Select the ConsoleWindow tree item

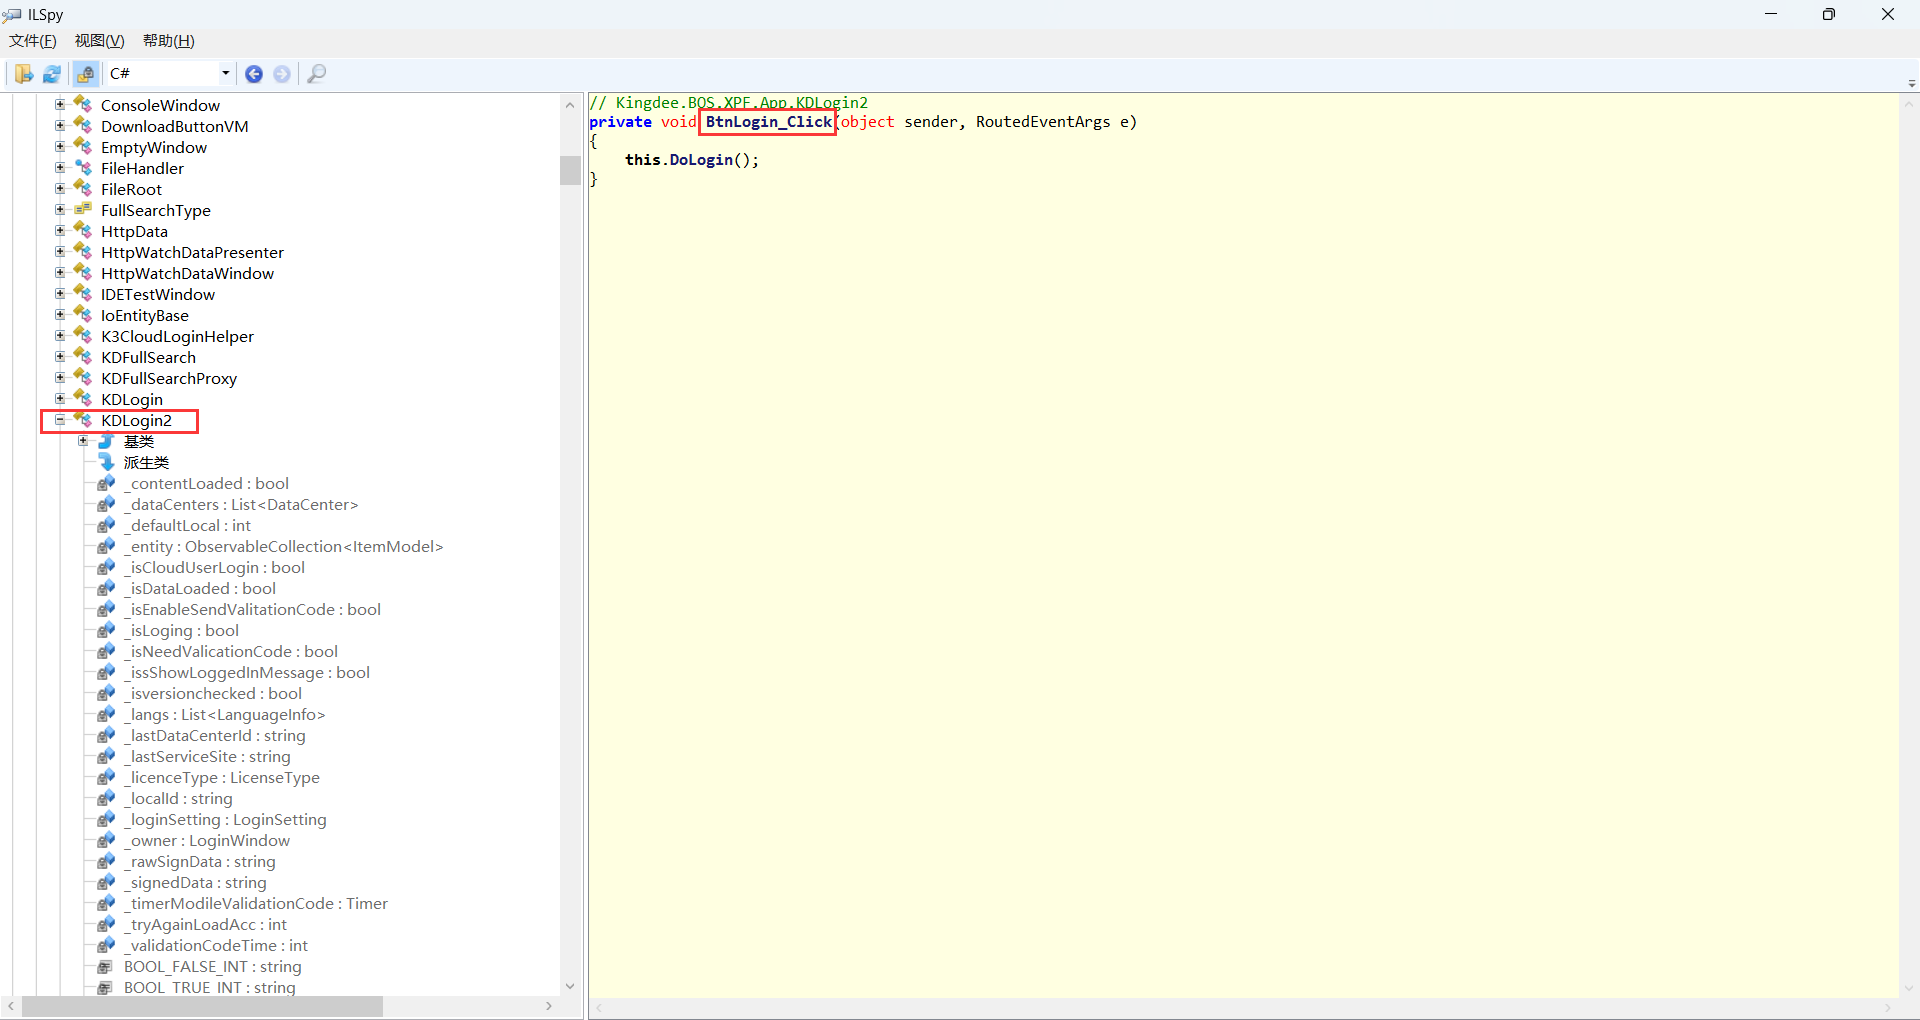160,105
